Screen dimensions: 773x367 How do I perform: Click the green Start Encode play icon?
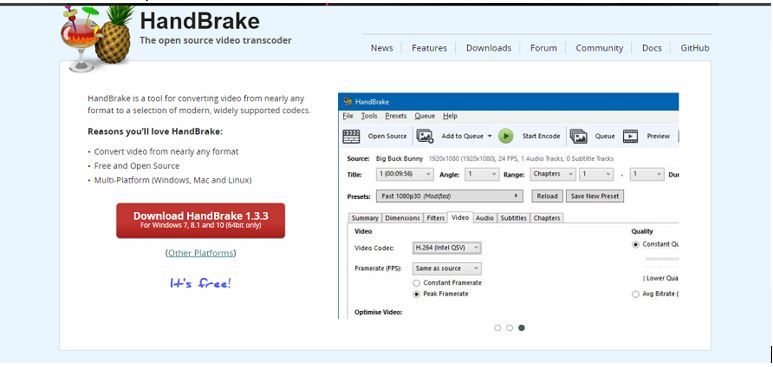(505, 136)
